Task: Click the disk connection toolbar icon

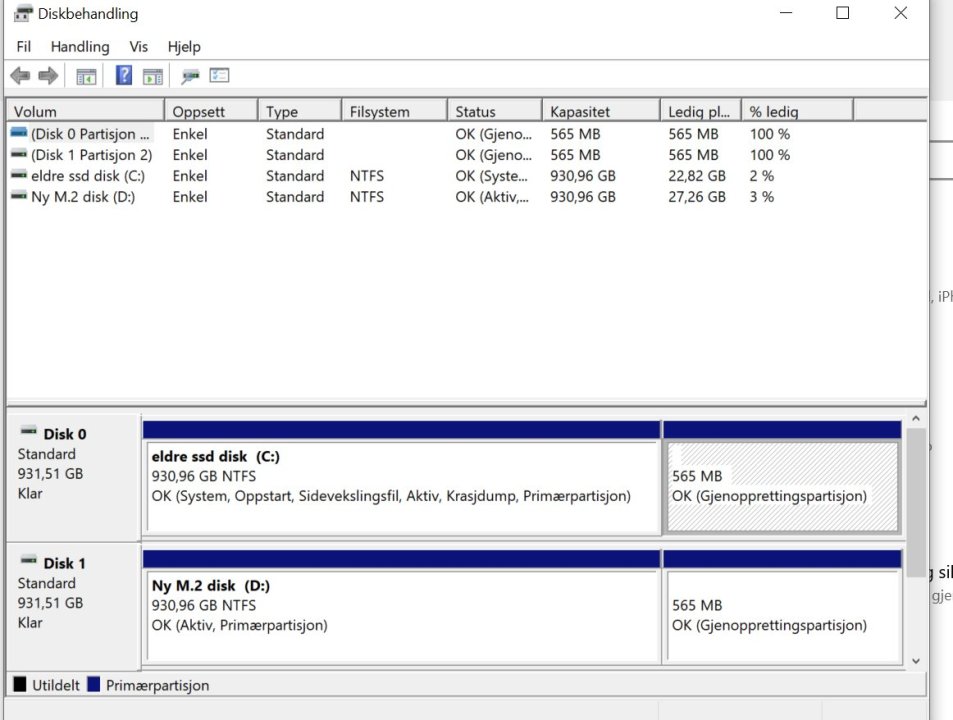Action: click(190, 76)
